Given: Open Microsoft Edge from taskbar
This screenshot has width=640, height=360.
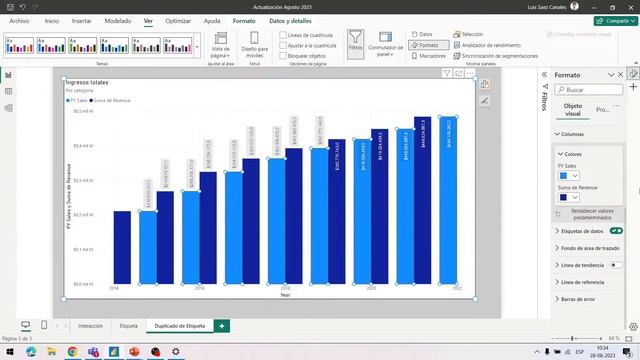Looking at the screenshot, I should 31,351.
